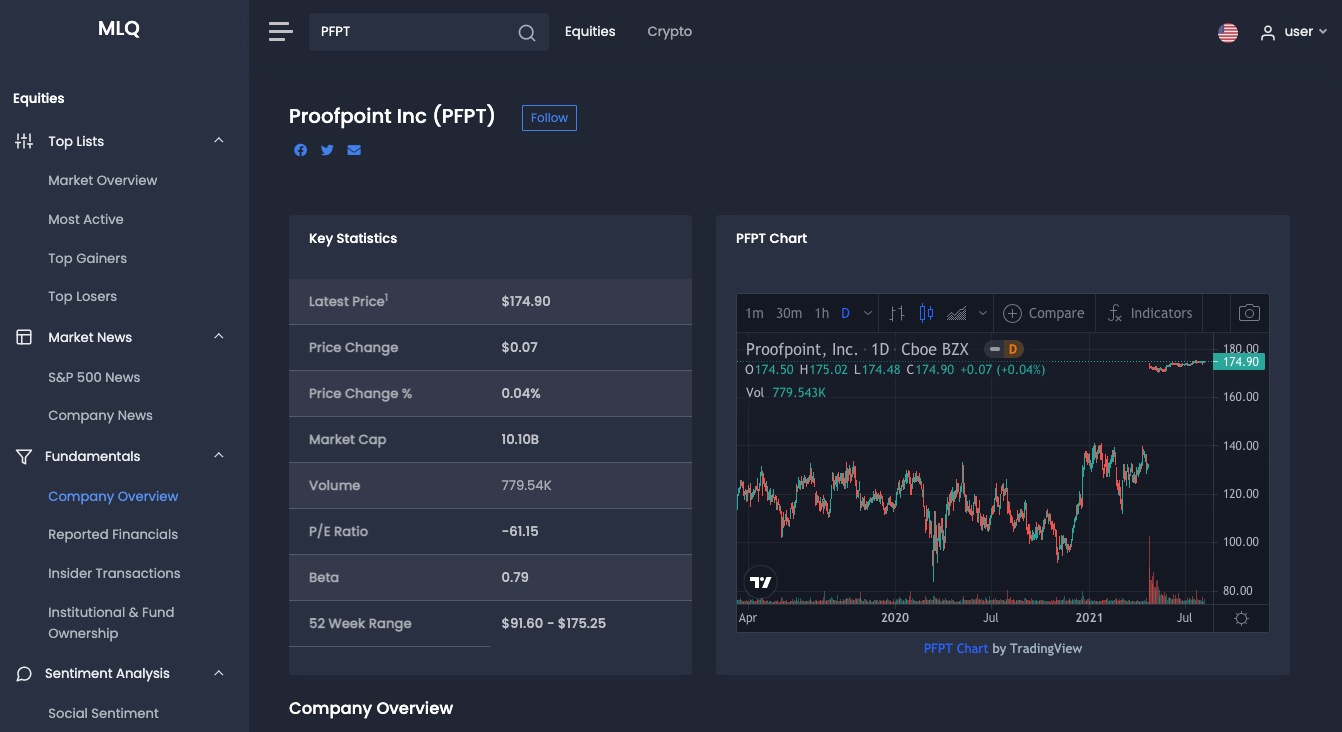Image resolution: width=1342 pixels, height=732 pixels.
Task: Click the orange D dividend badge
Action: coord(1012,349)
